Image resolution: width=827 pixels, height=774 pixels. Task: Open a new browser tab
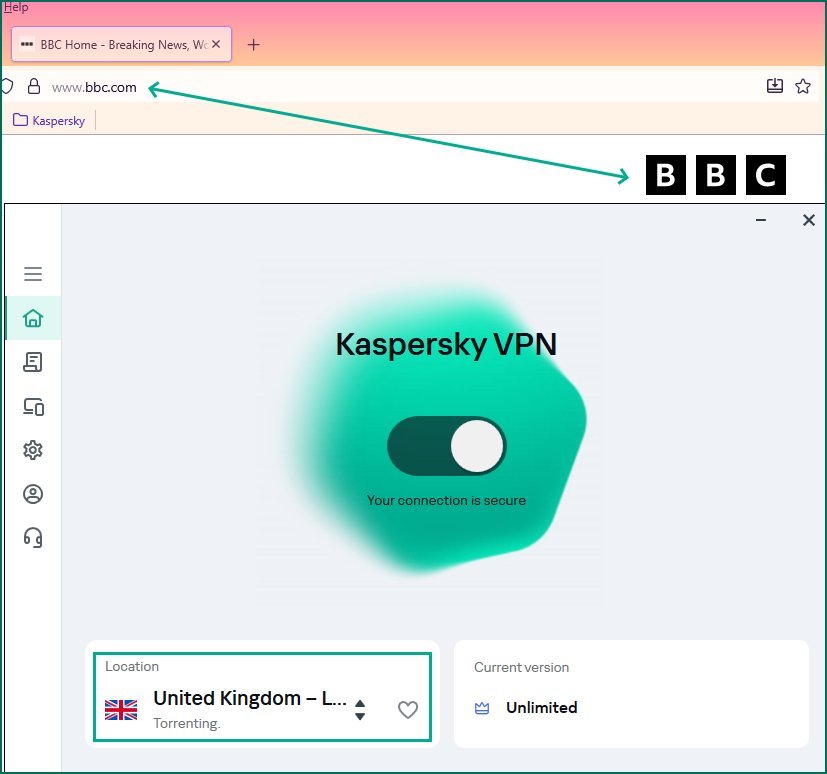[x=254, y=45]
